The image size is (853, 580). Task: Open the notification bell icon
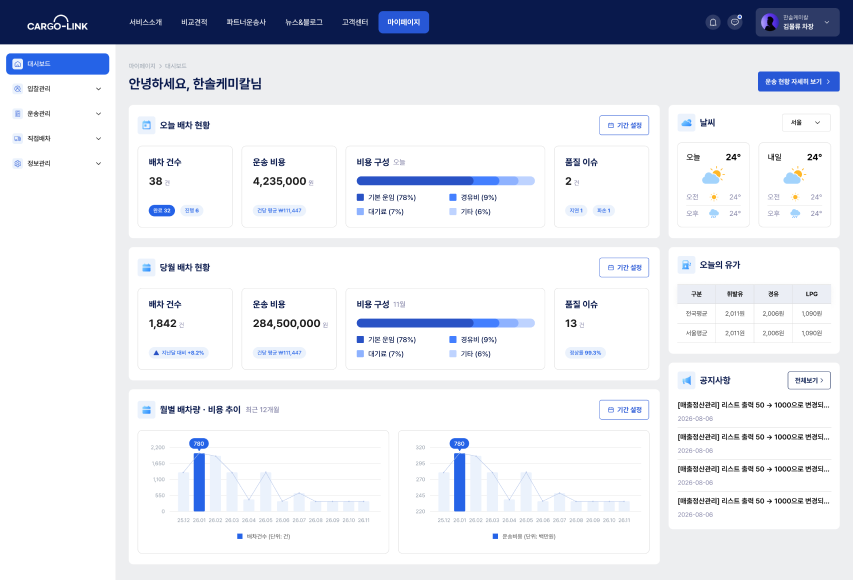pos(713,22)
